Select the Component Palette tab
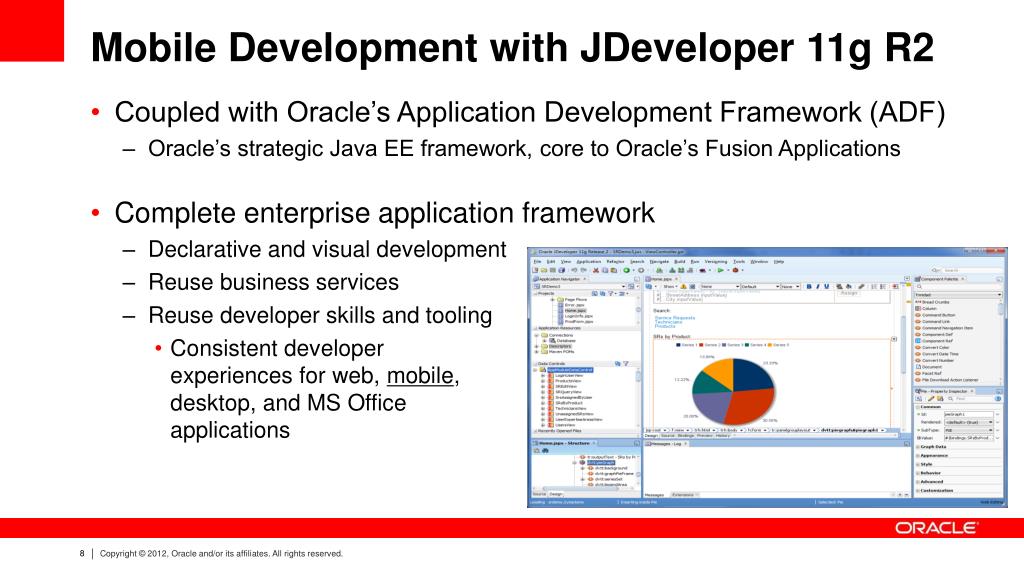 (940, 279)
